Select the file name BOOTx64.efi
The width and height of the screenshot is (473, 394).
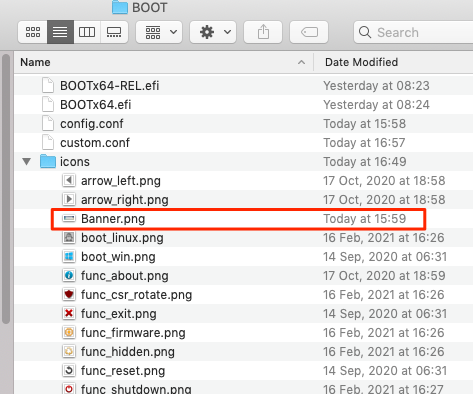(95, 105)
